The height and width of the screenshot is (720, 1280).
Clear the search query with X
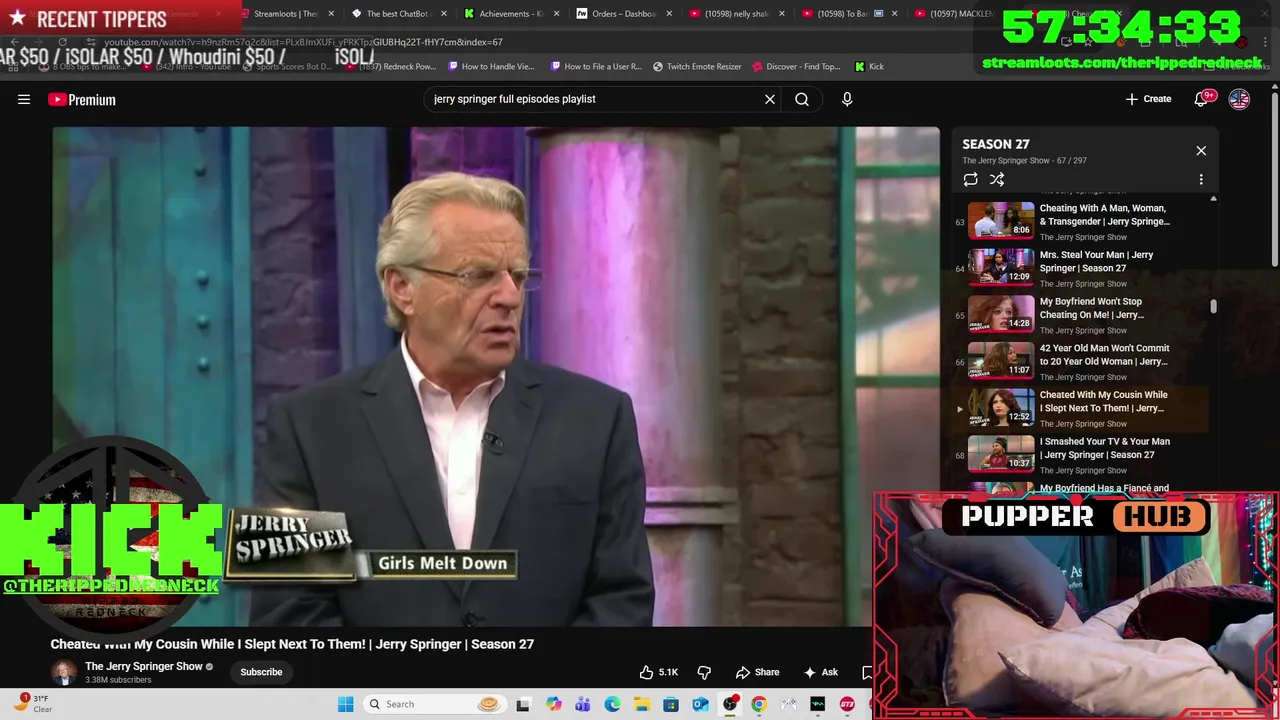click(x=770, y=99)
